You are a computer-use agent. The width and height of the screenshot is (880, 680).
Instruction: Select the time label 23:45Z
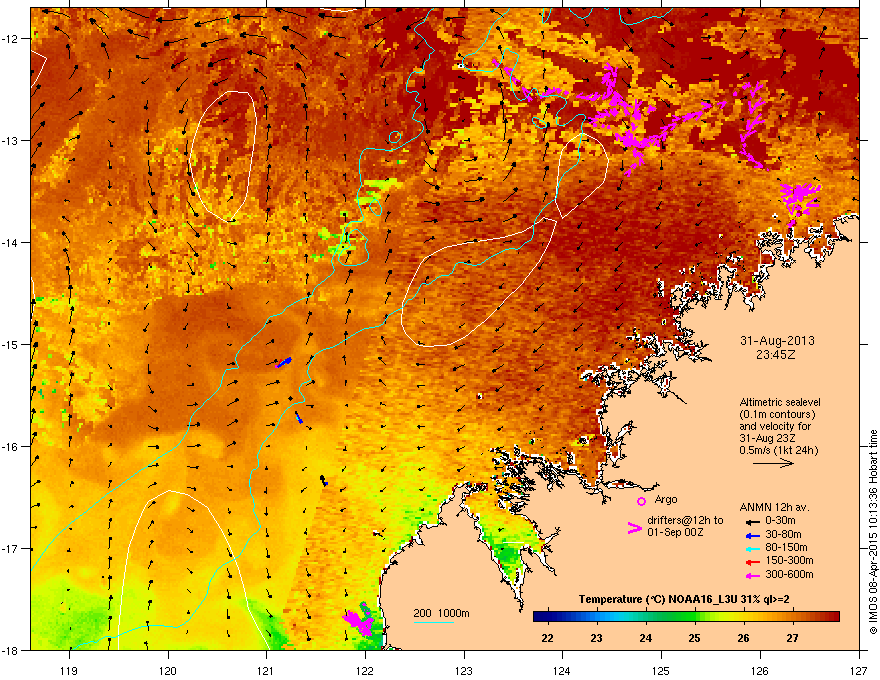776,355
